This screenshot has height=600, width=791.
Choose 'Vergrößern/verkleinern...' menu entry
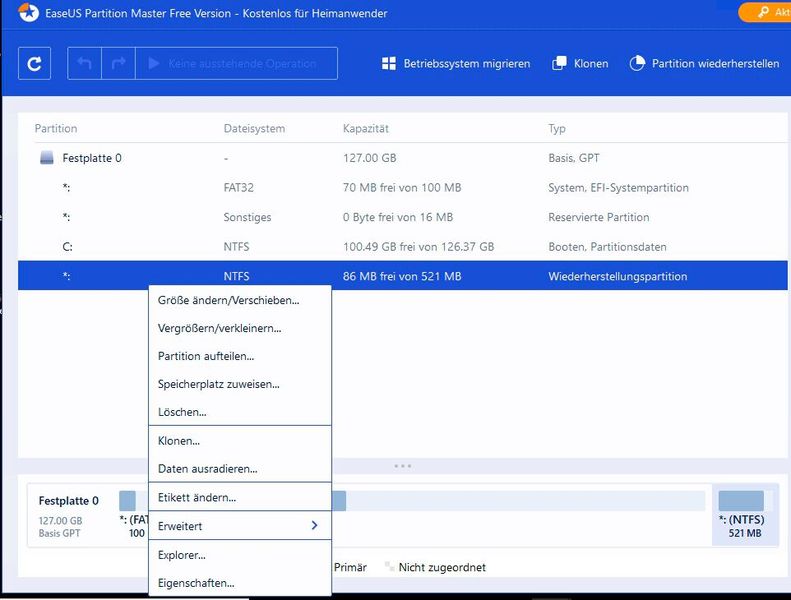pyautogui.click(x=240, y=329)
